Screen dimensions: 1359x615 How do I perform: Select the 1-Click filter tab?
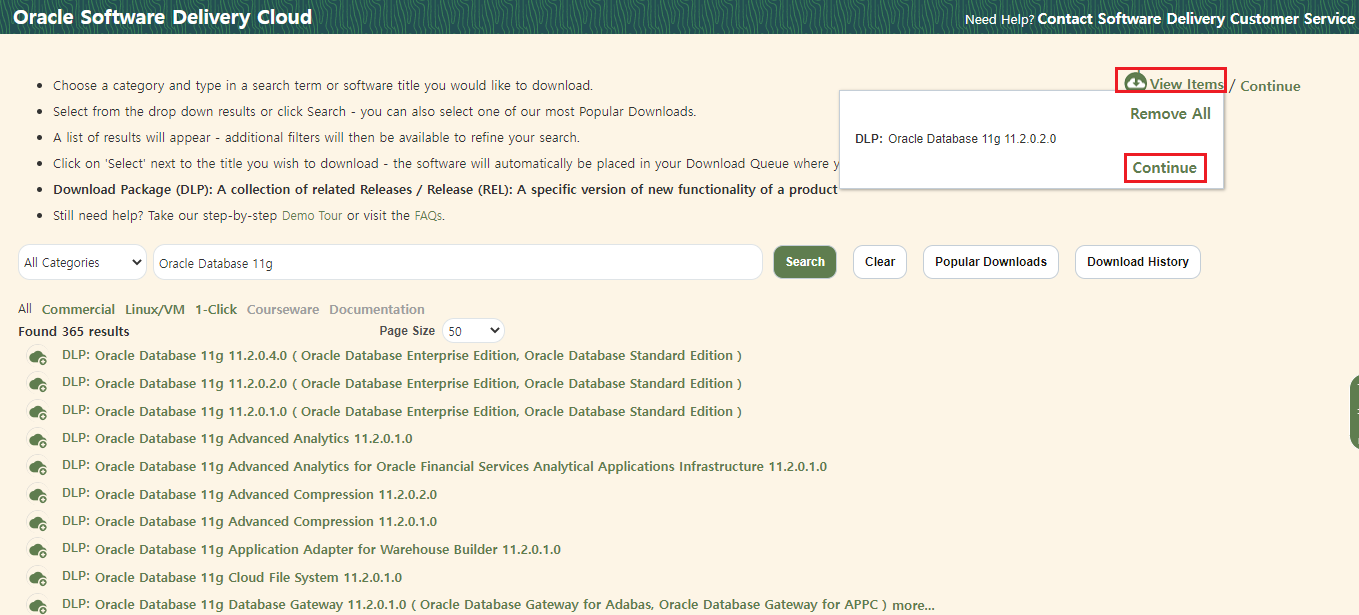[x=216, y=310]
